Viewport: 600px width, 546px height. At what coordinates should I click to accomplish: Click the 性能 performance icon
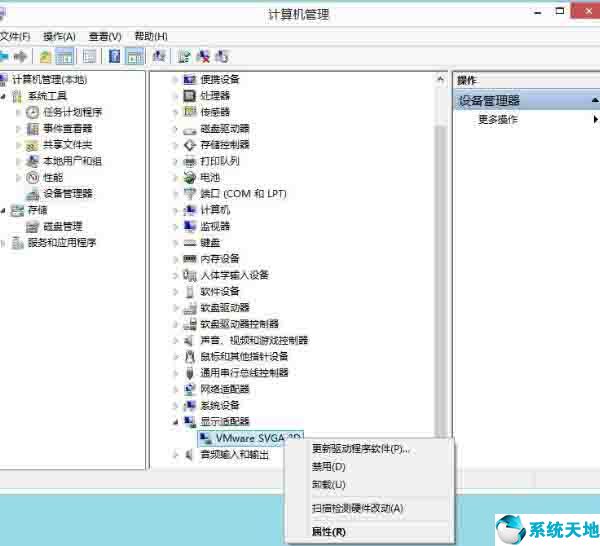click(x=33, y=178)
